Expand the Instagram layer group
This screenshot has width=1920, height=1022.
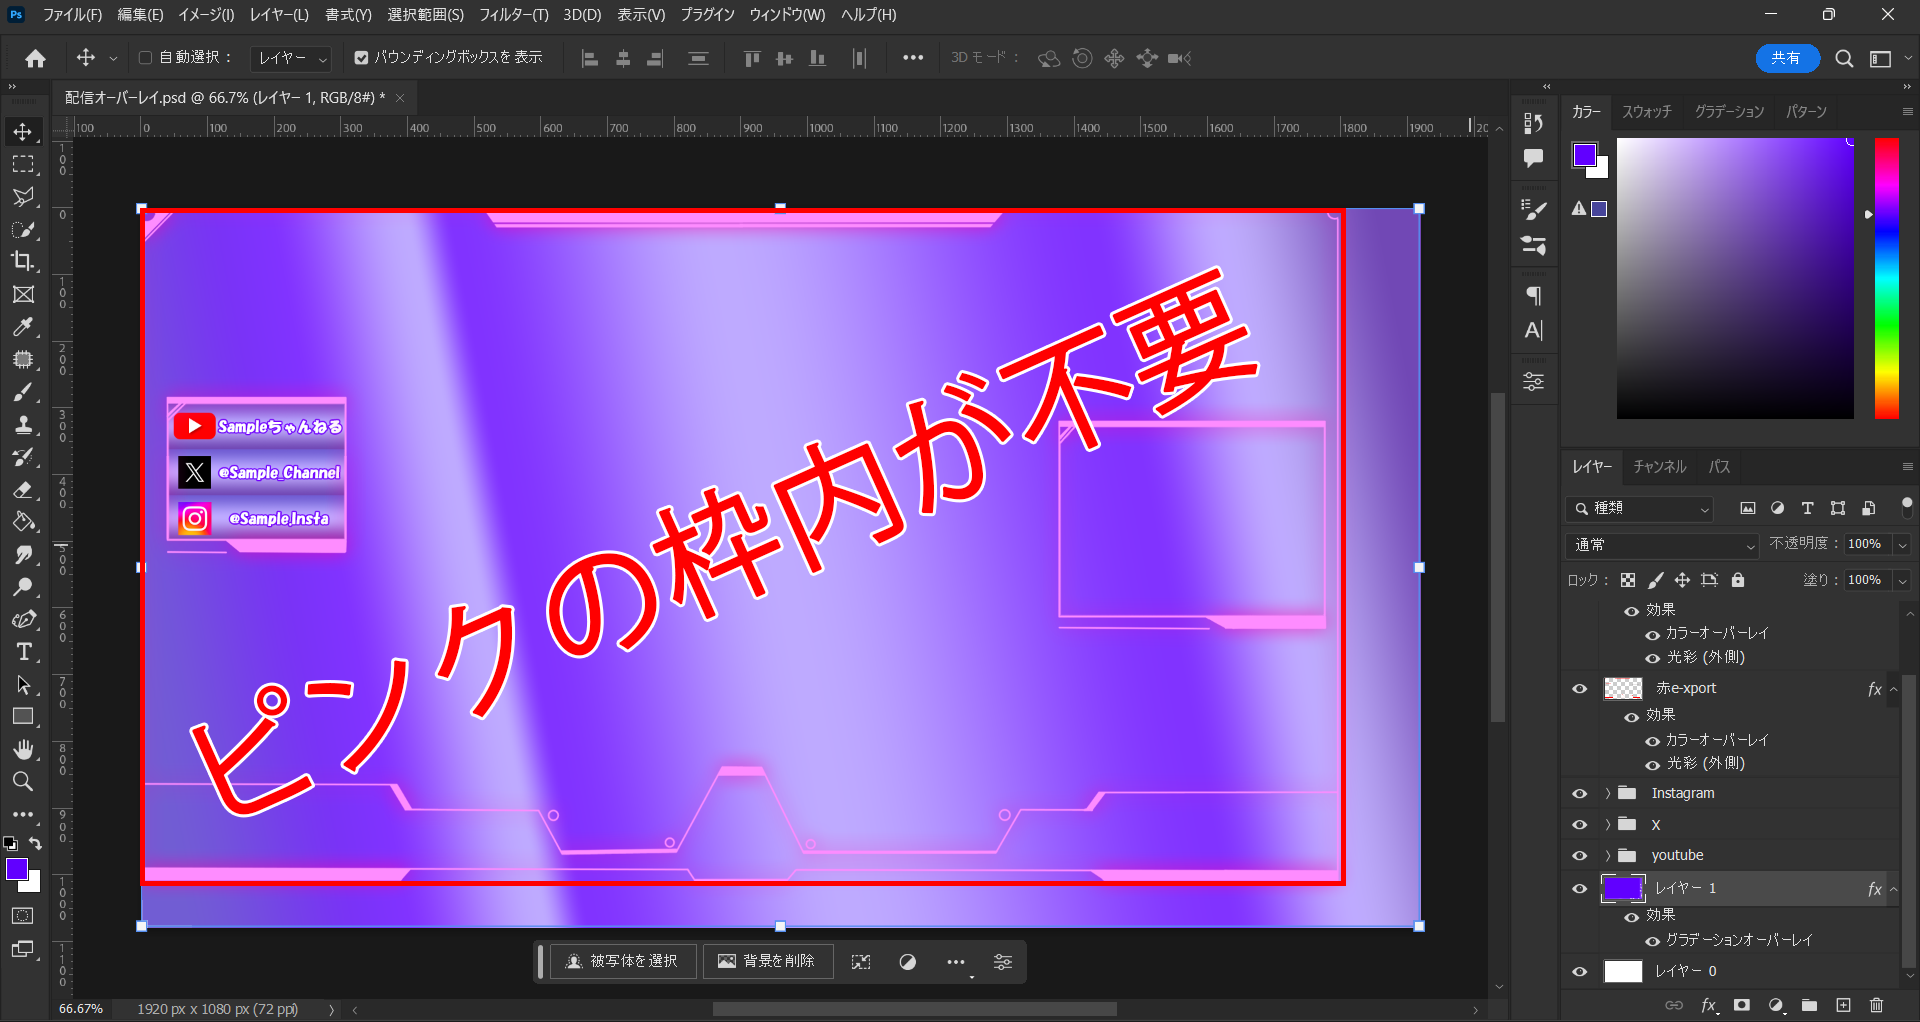click(x=1607, y=794)
